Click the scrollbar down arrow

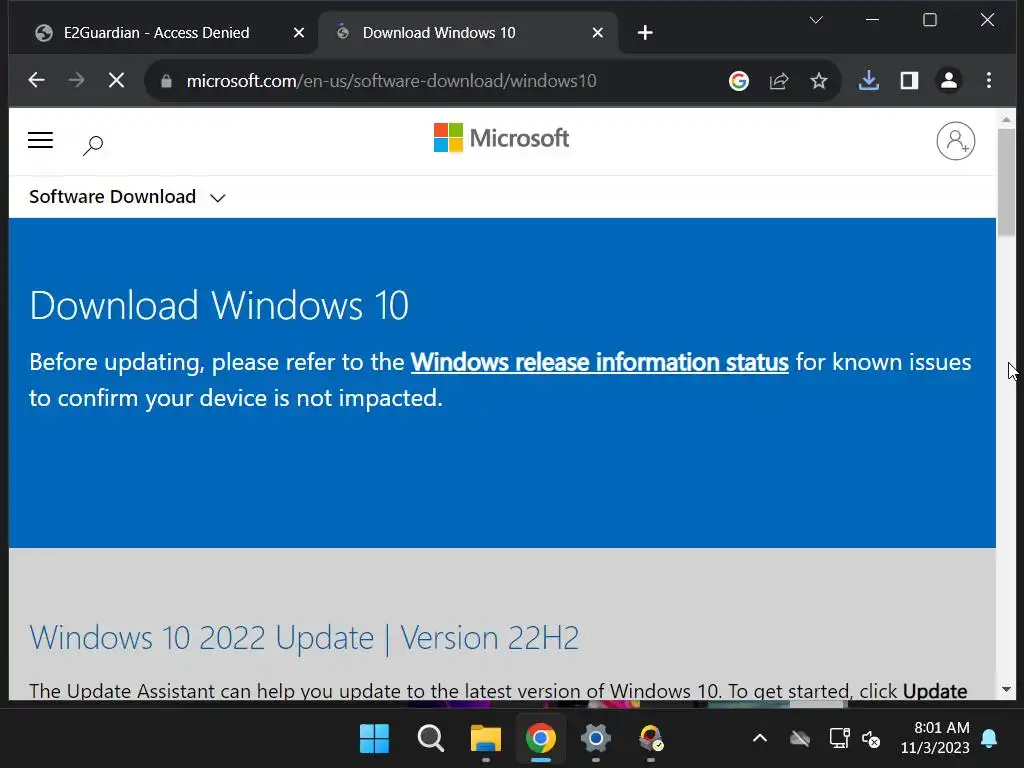click(x=1006, y=689)
